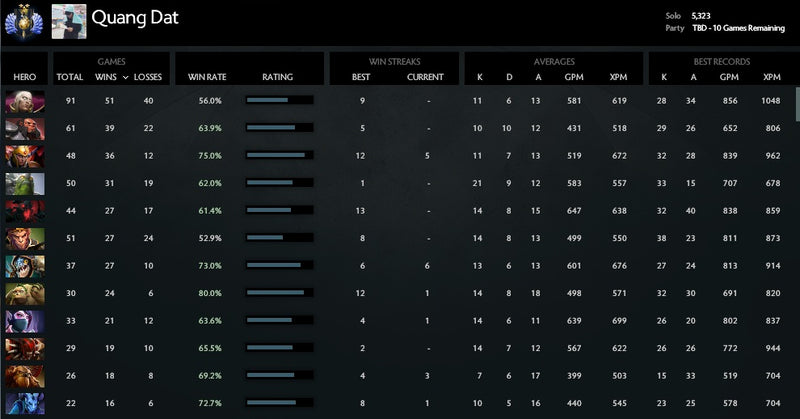Viewport: 800px width, 419px height.
Task: Click the hero portrait with 91 total games
Action: tap(25, 101)
